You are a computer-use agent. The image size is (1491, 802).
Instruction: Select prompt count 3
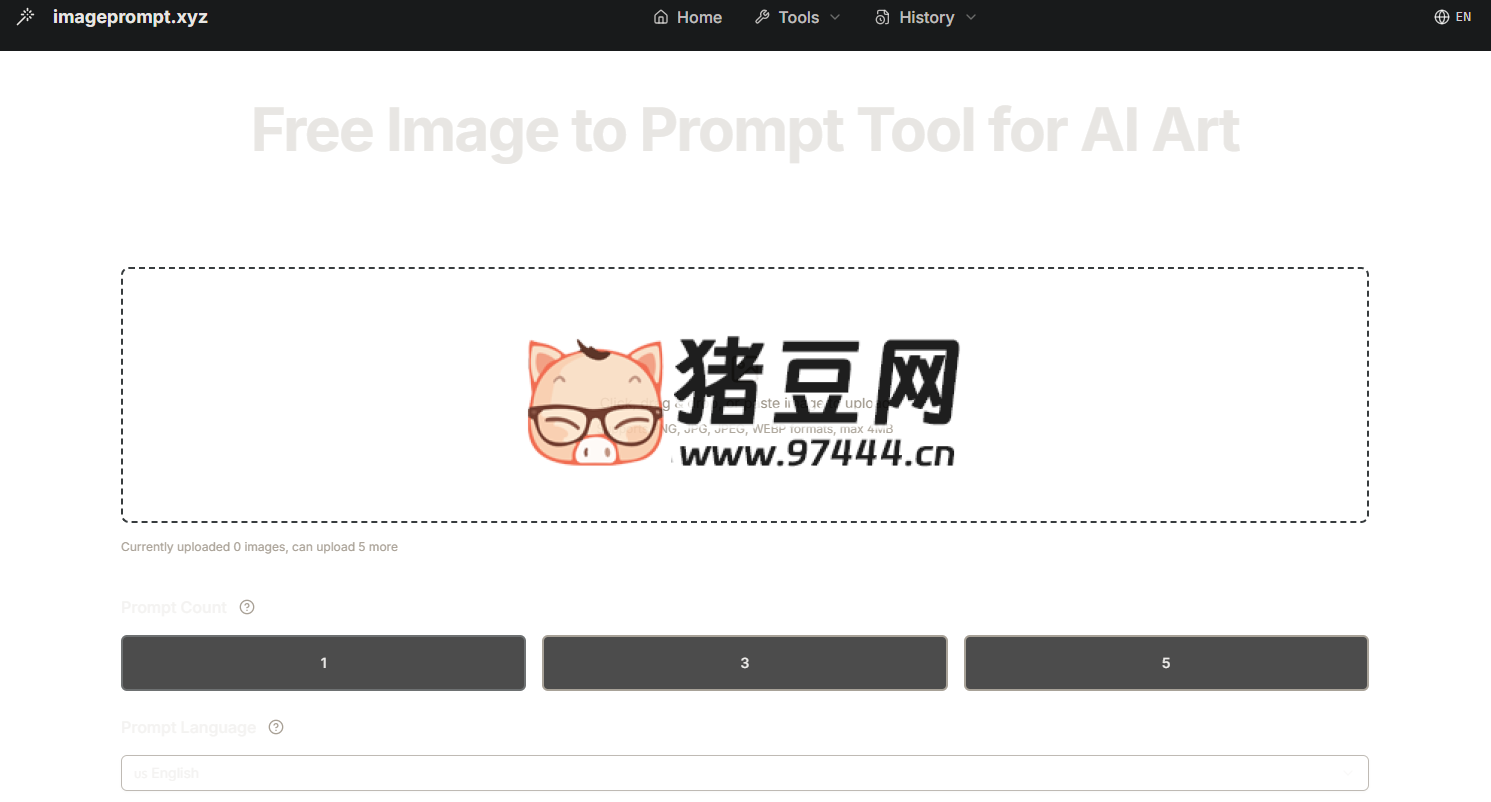pos(745,663)
